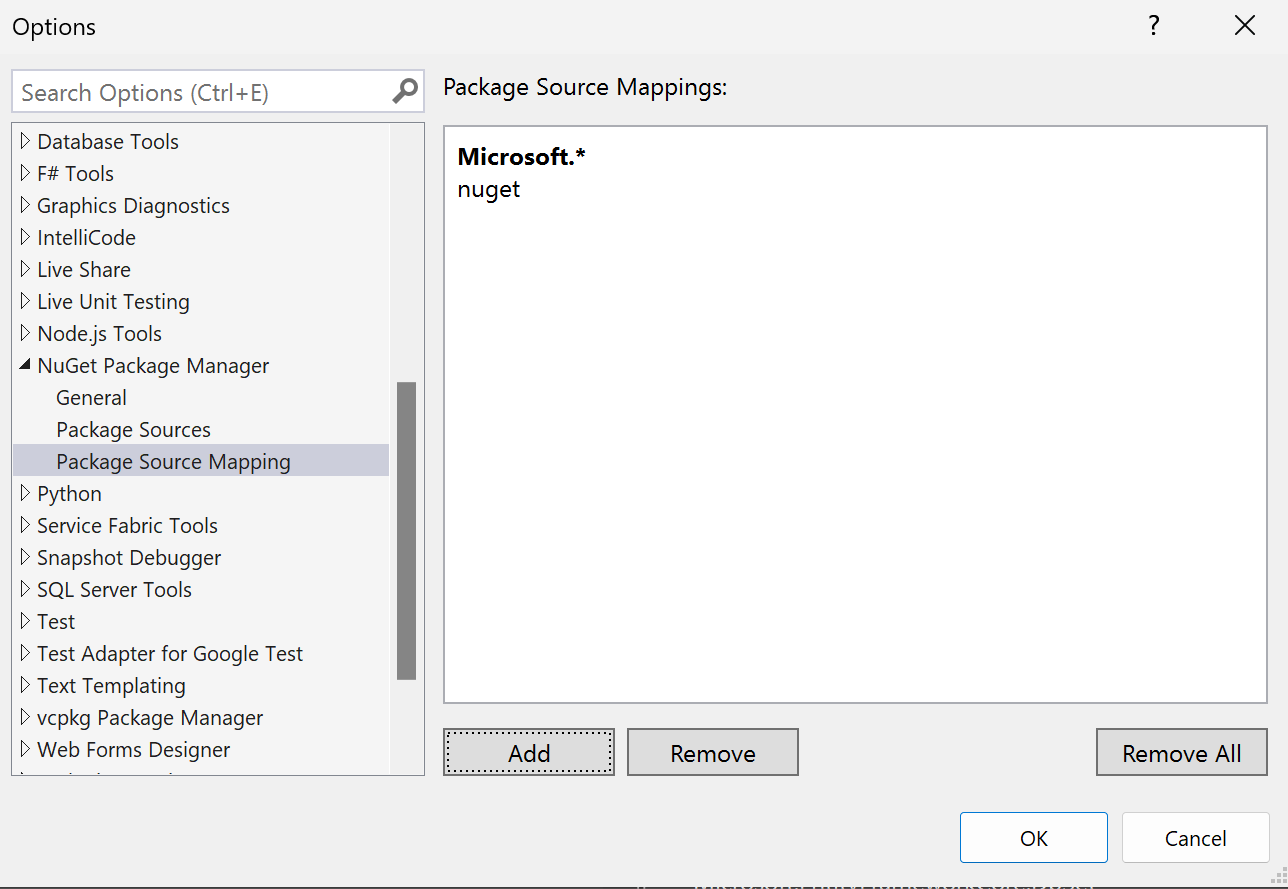Click Remove All mappings button
The height and width of the screenshot is (889, 1288).
pos(1181,753)
